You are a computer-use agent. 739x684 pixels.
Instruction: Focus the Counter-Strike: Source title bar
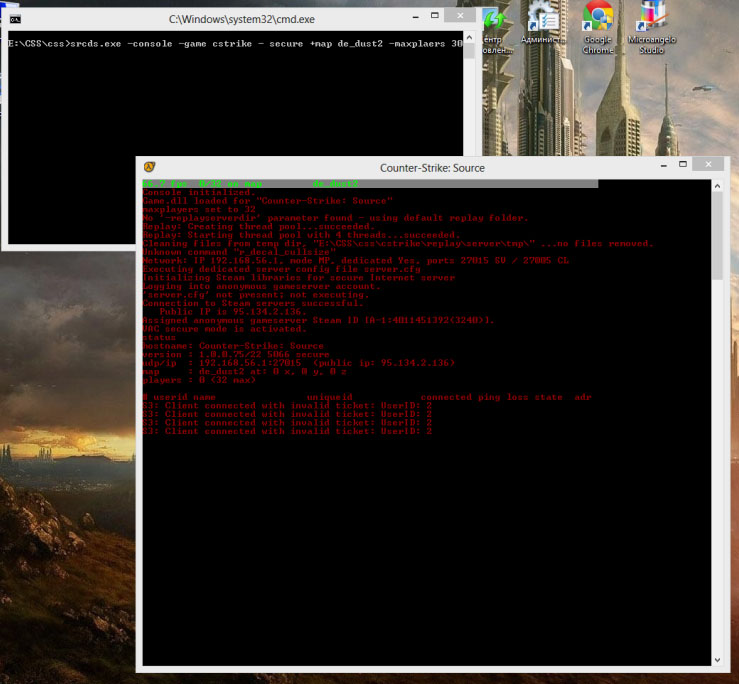[432, 167]
